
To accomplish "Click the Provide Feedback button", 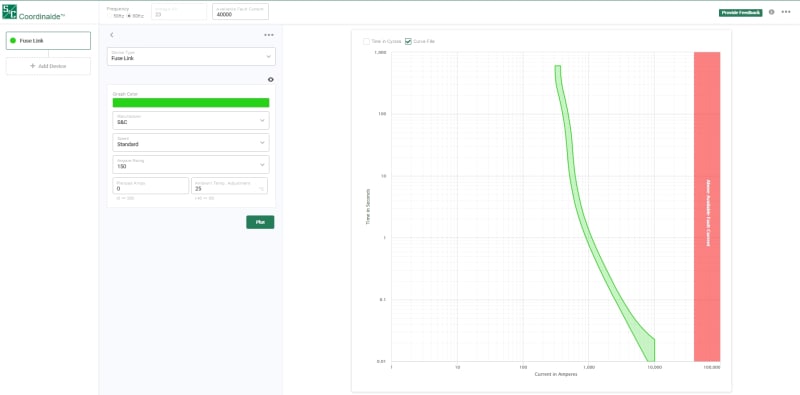I will click(x=740, y=12).
